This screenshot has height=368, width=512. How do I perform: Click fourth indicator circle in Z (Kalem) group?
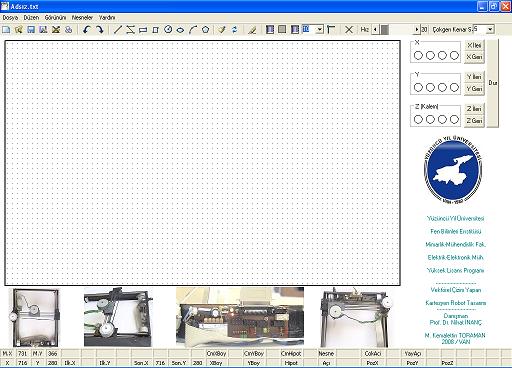click(x=454, y=120)
